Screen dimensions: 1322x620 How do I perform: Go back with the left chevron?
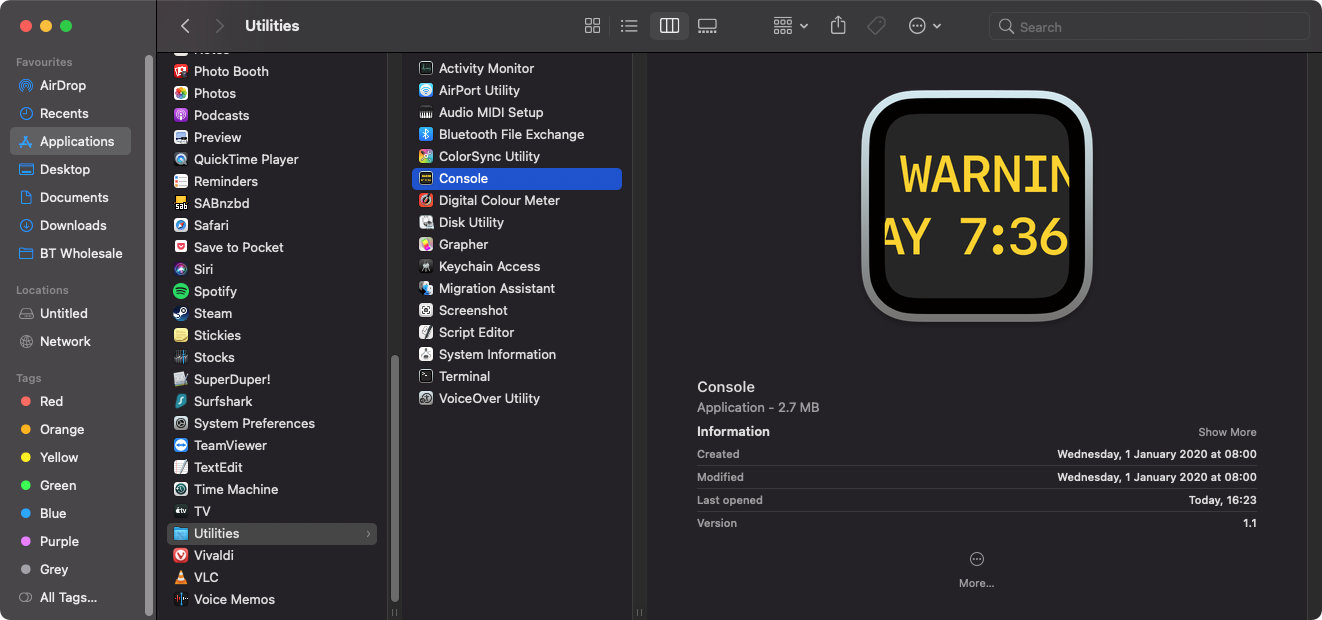pyautogui.click(x=185, y=26)
